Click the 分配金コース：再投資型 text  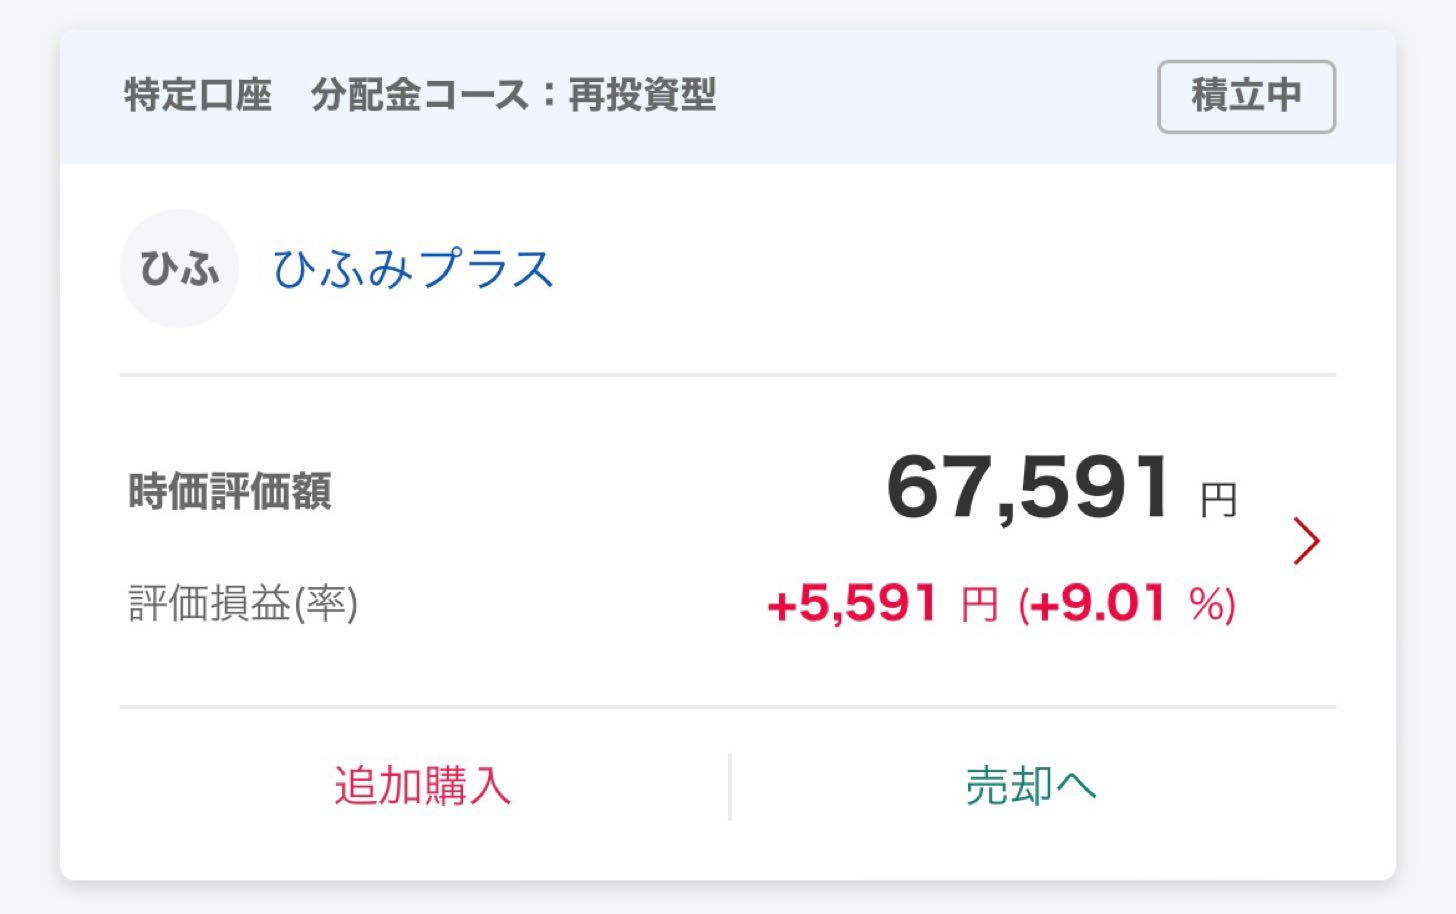(x=513, y=96)
